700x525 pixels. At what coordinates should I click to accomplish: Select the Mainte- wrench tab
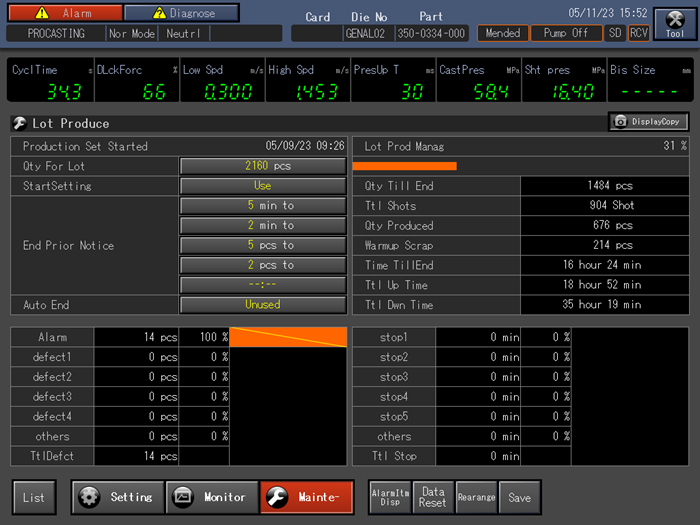[306, 497]
